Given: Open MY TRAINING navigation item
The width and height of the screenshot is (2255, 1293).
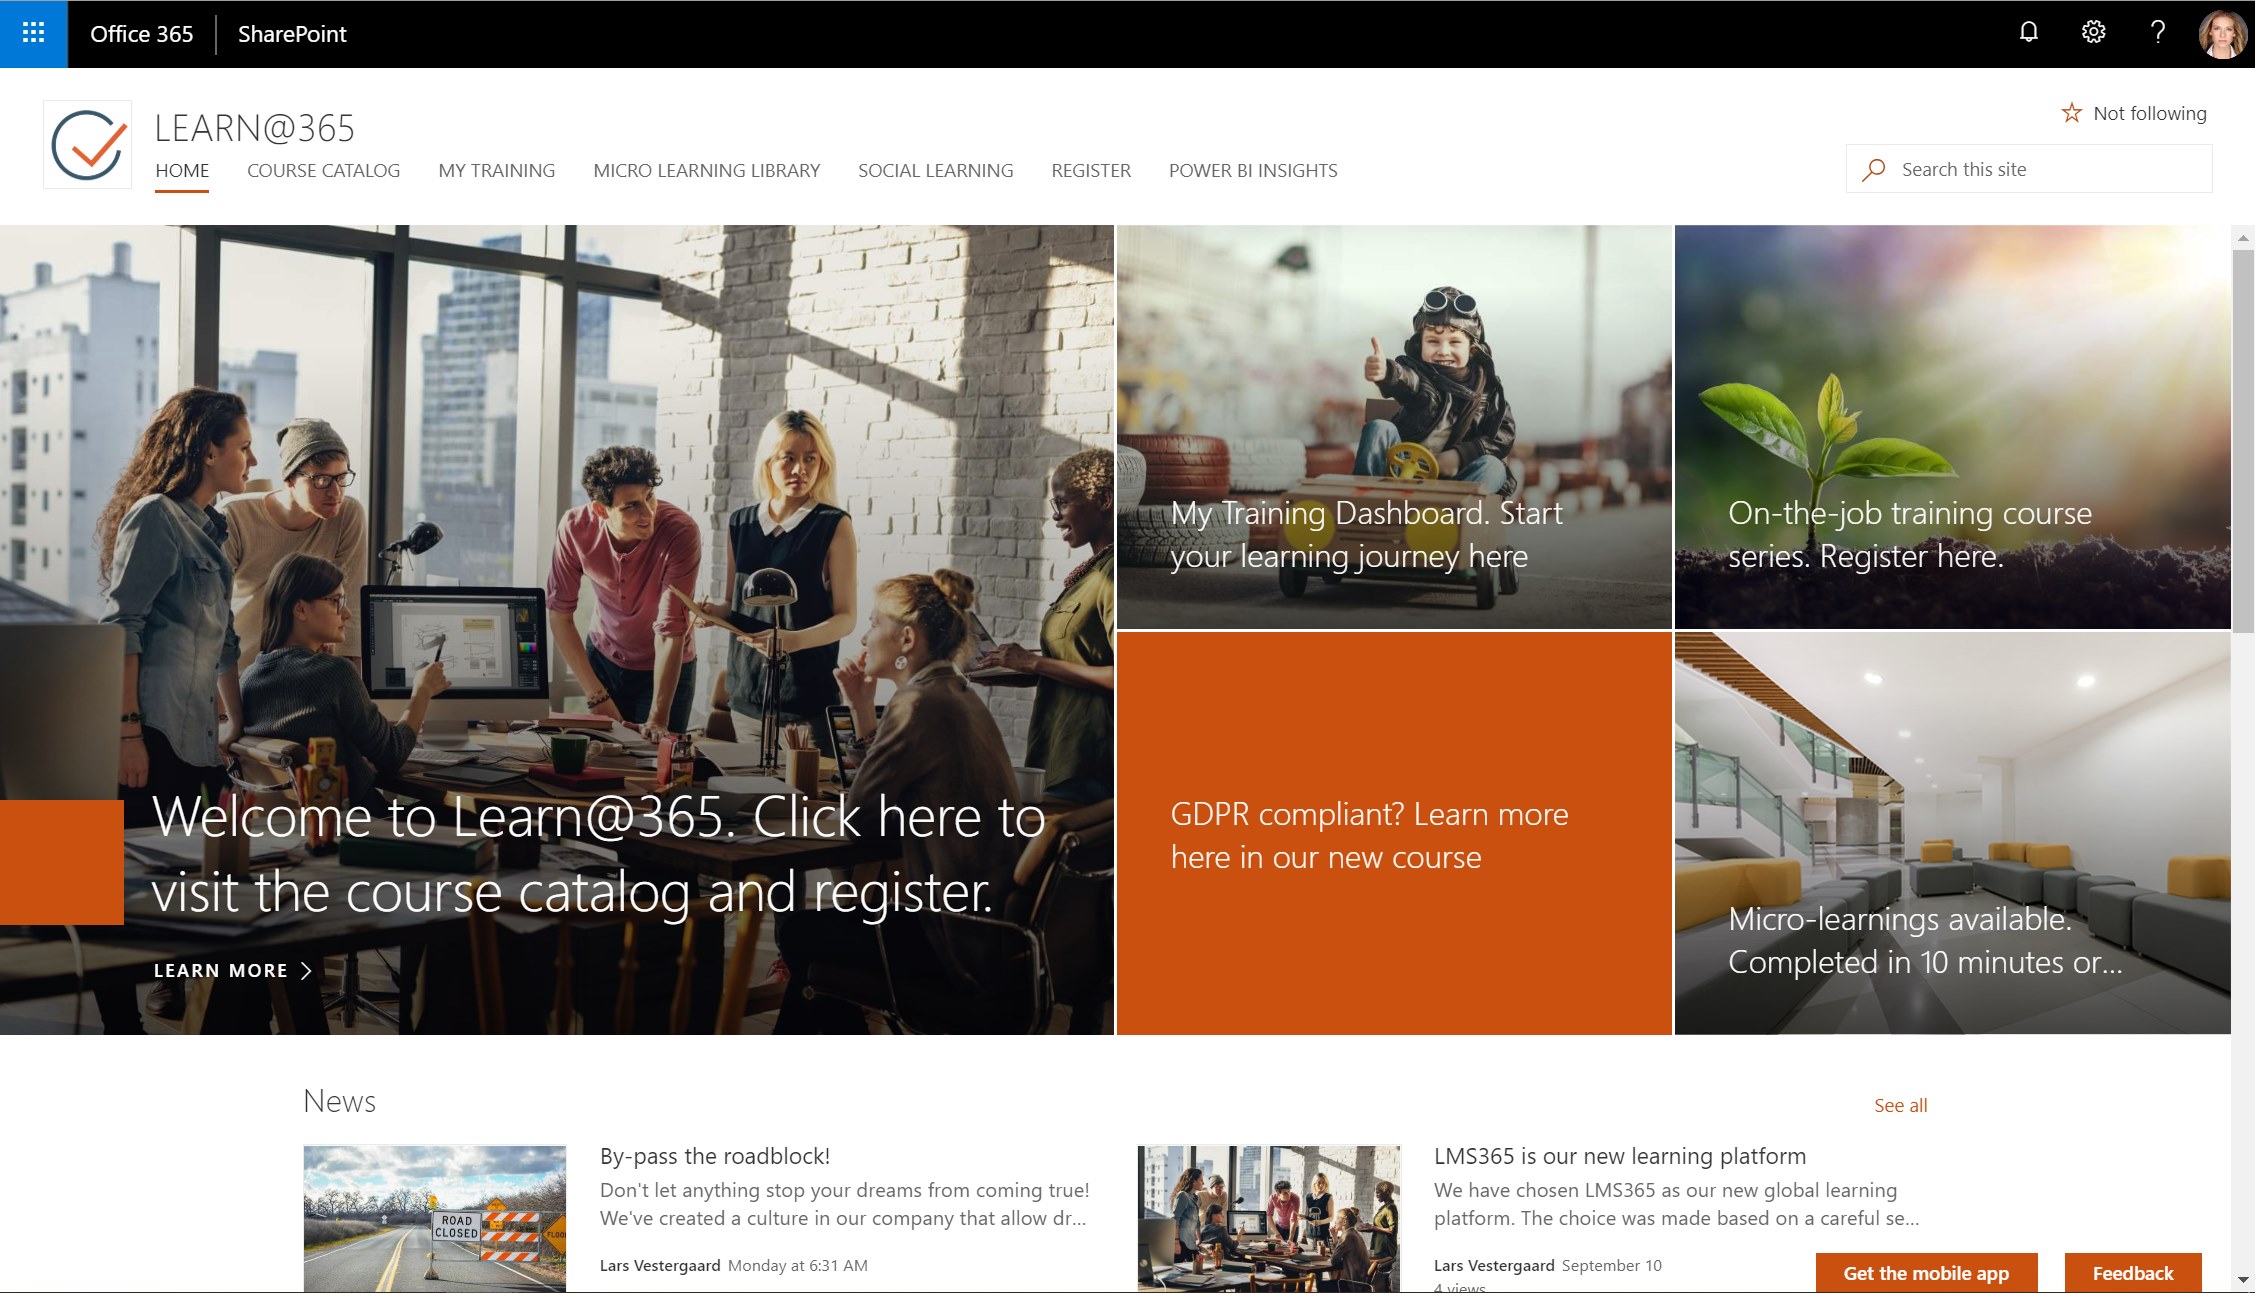Looking at the screenshot, I should coord(497,170).
